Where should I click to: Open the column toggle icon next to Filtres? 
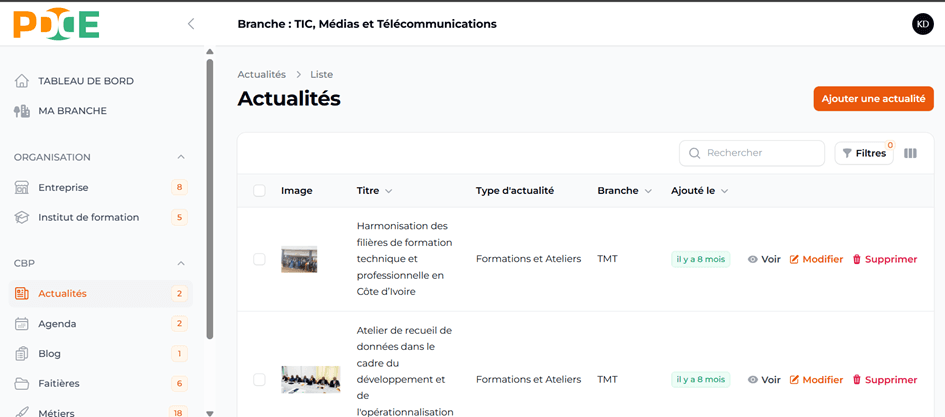(x=910, y=153)
